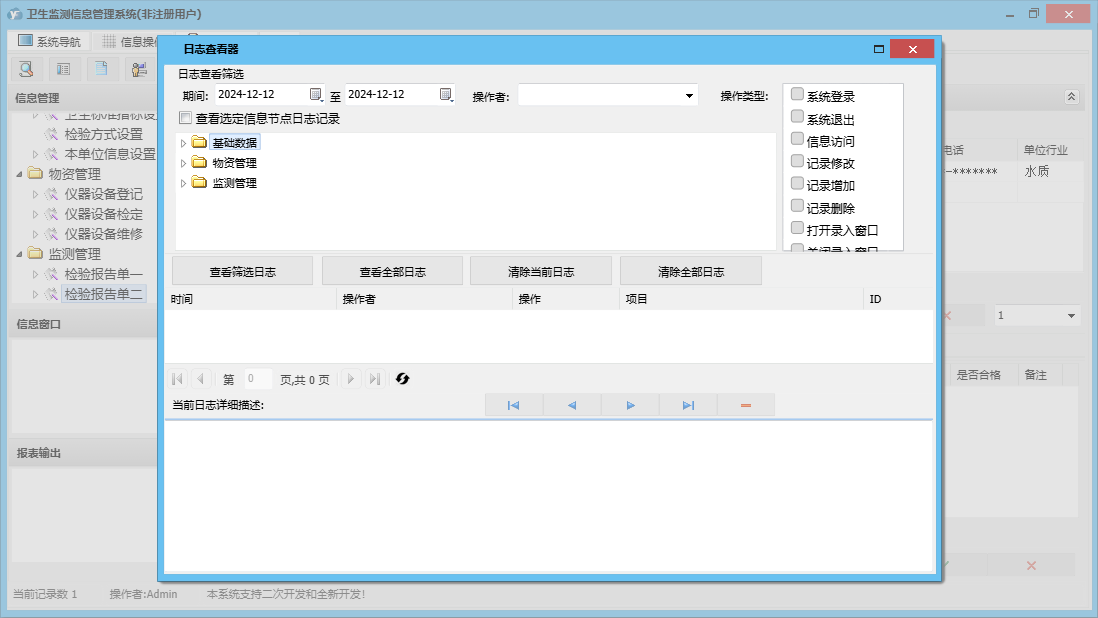Jump to last log detail record
The width and height of the screenshot is (1098, 618).
(688, 405)
